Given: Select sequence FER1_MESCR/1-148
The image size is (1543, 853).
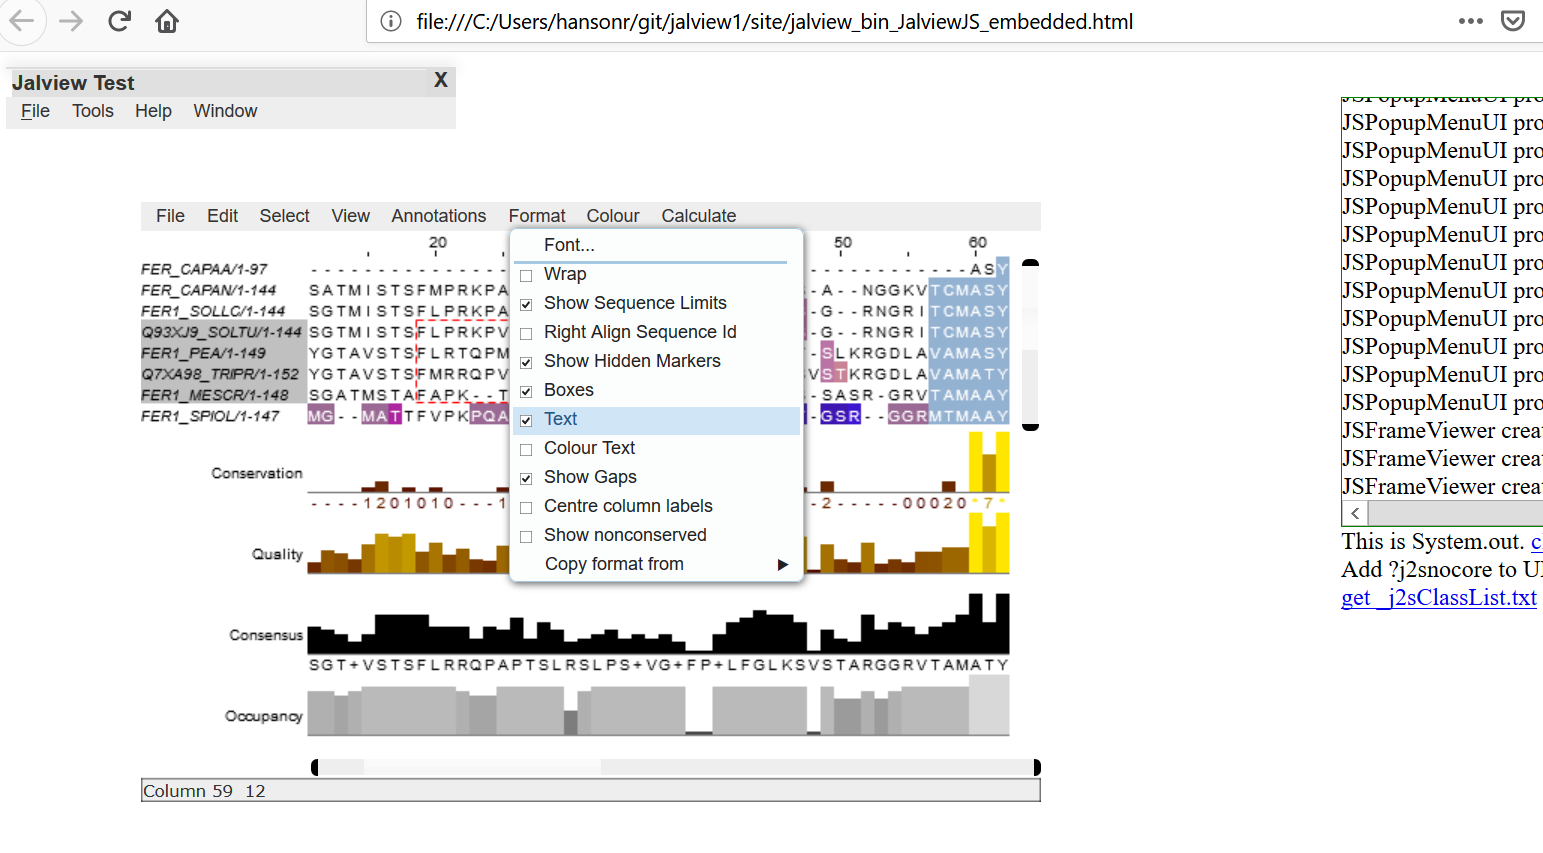Looking at the screenshot, I should [215, 395].
